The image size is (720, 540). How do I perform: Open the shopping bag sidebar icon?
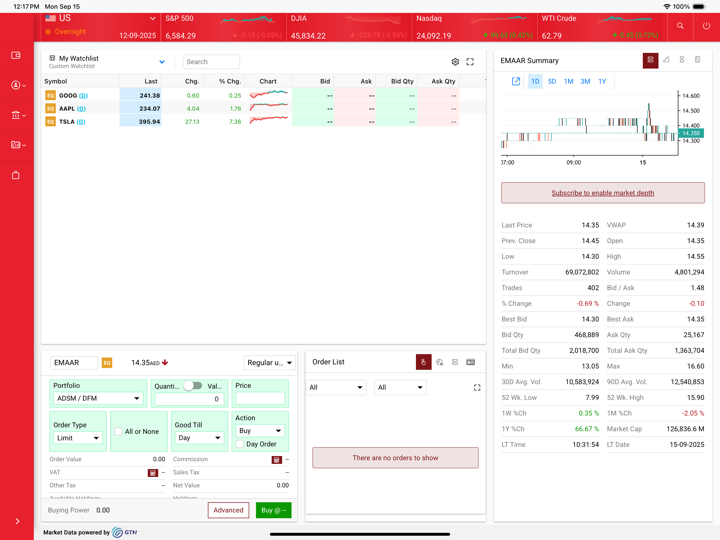pos(16,175)
